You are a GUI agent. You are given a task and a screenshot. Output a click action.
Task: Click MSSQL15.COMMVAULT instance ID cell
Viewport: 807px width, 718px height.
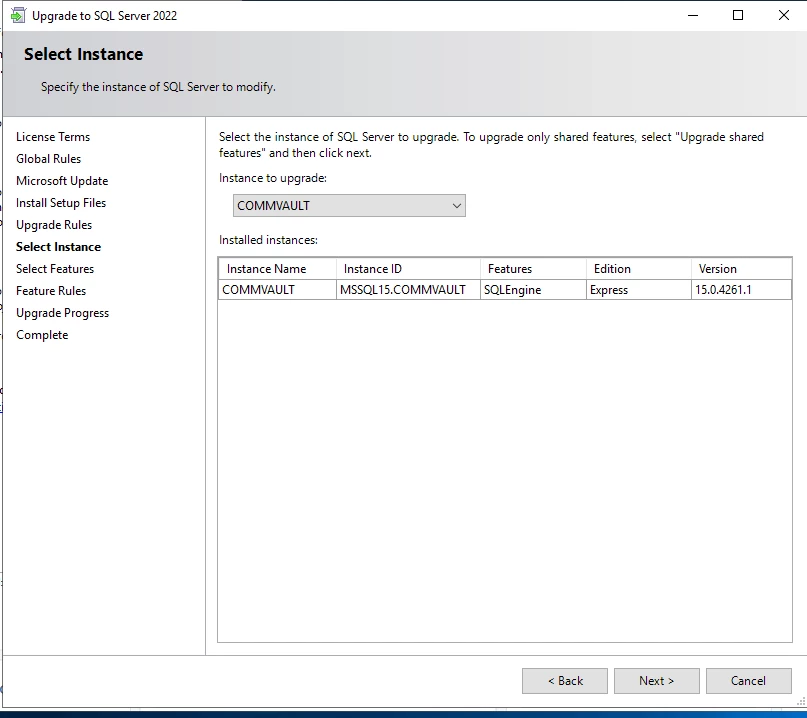click(x=408, y=290)
